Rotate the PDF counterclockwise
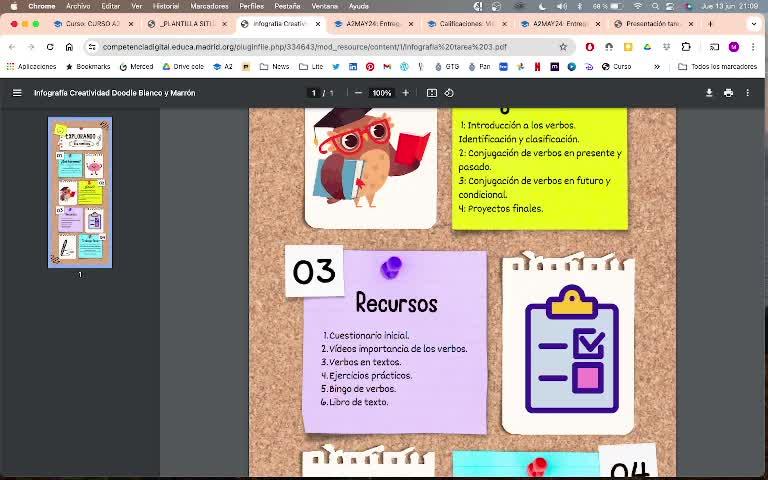Viewport: 768px width, 480px height. (x=449, y=93)
